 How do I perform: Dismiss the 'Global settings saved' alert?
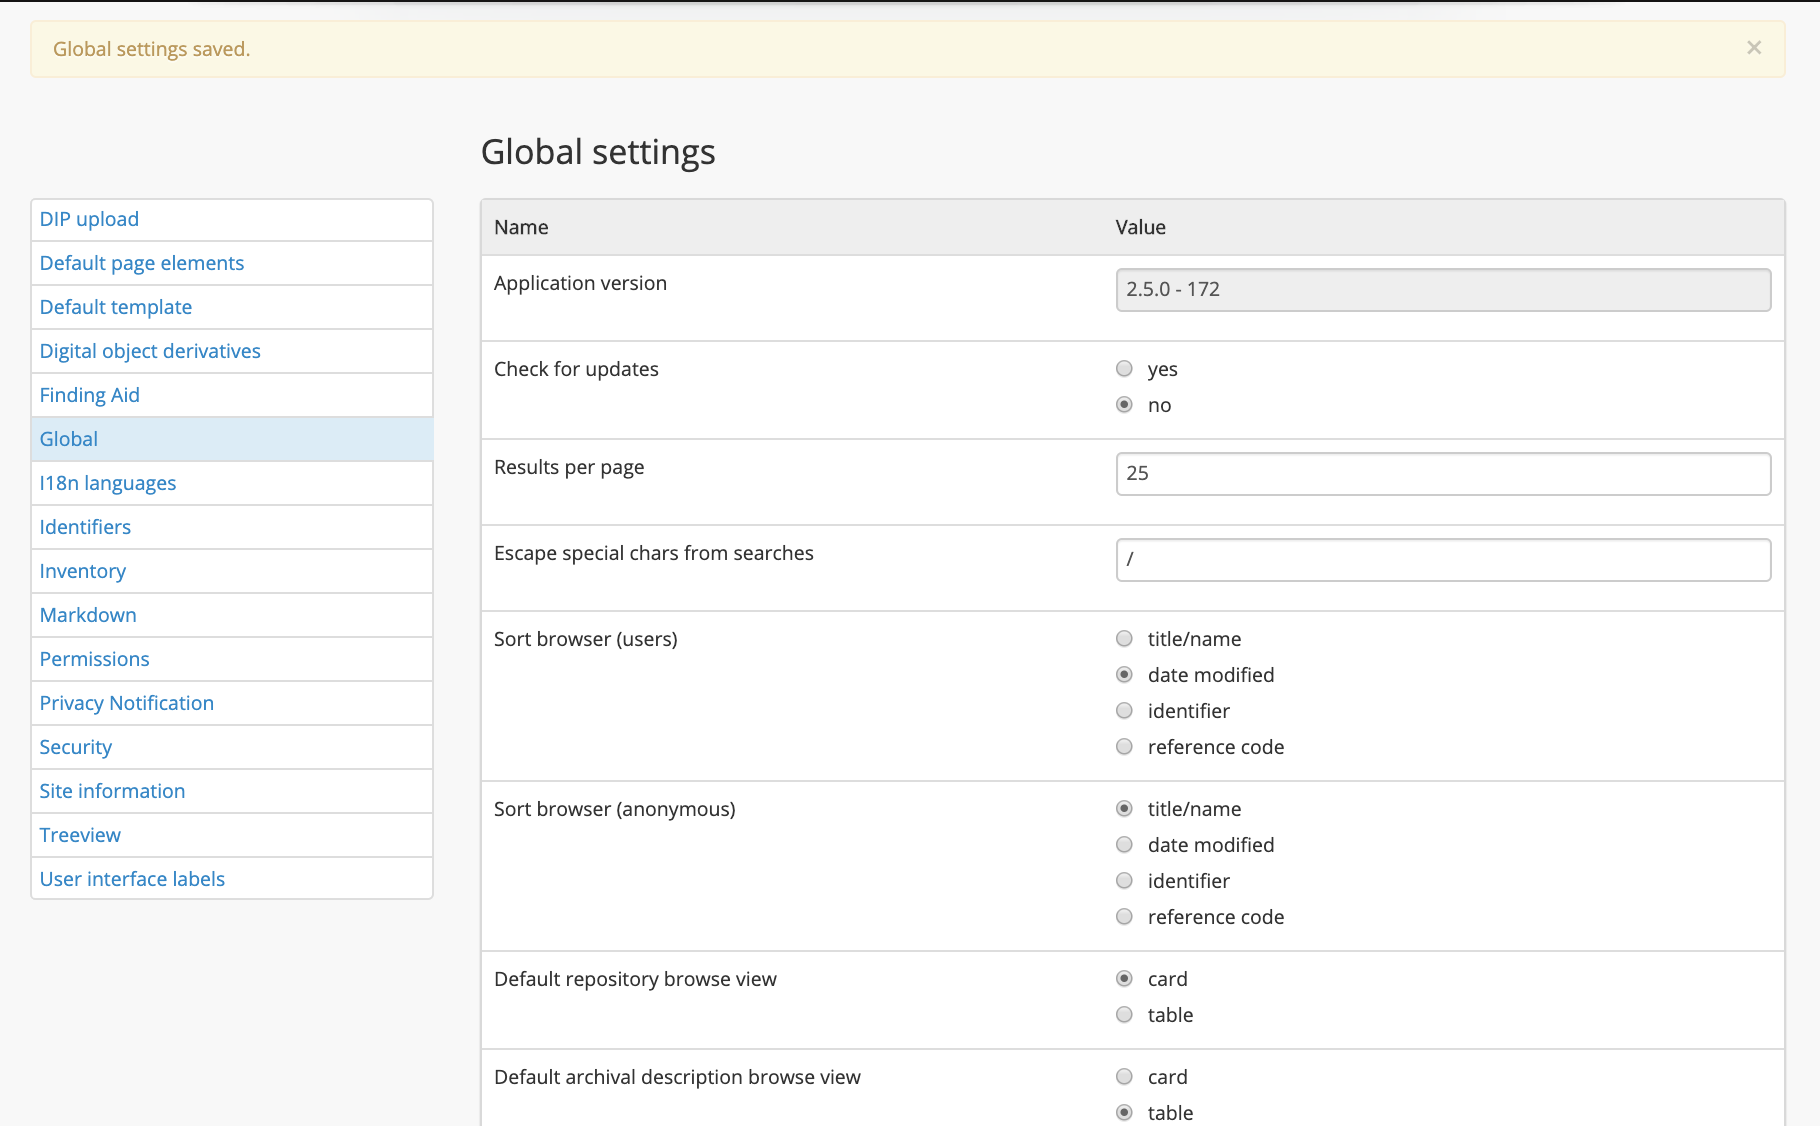click(1753, 48)
